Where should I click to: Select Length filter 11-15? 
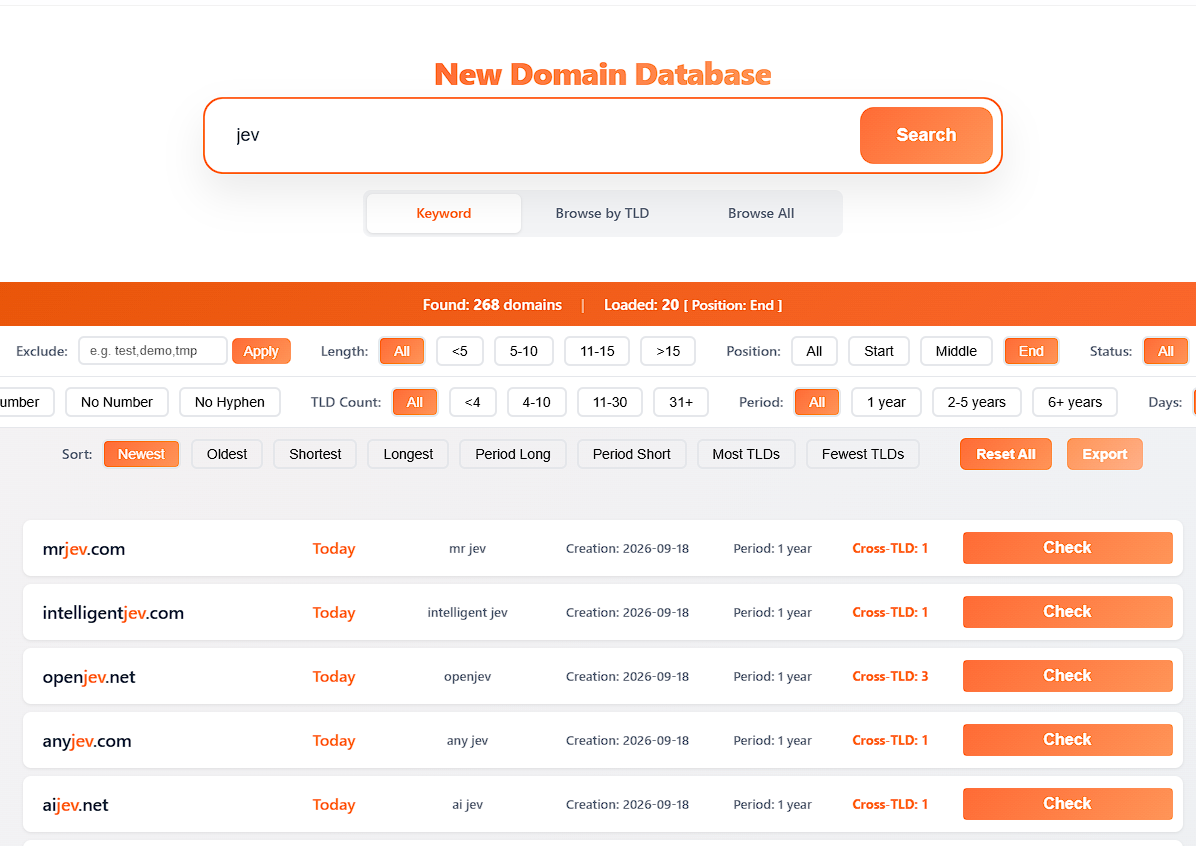[596, 351]
